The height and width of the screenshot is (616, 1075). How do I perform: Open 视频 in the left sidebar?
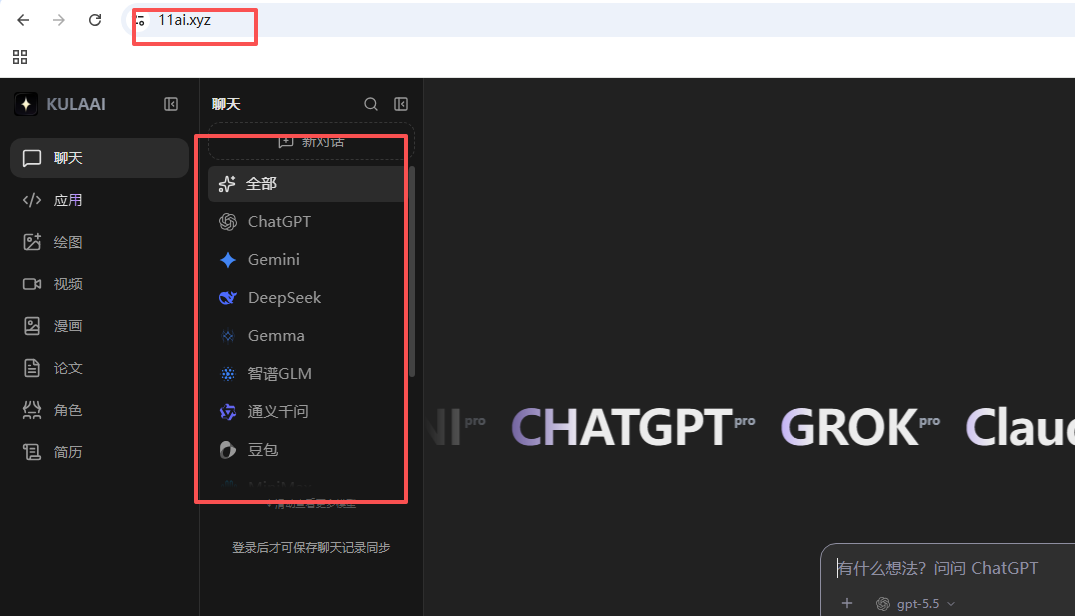99,284
